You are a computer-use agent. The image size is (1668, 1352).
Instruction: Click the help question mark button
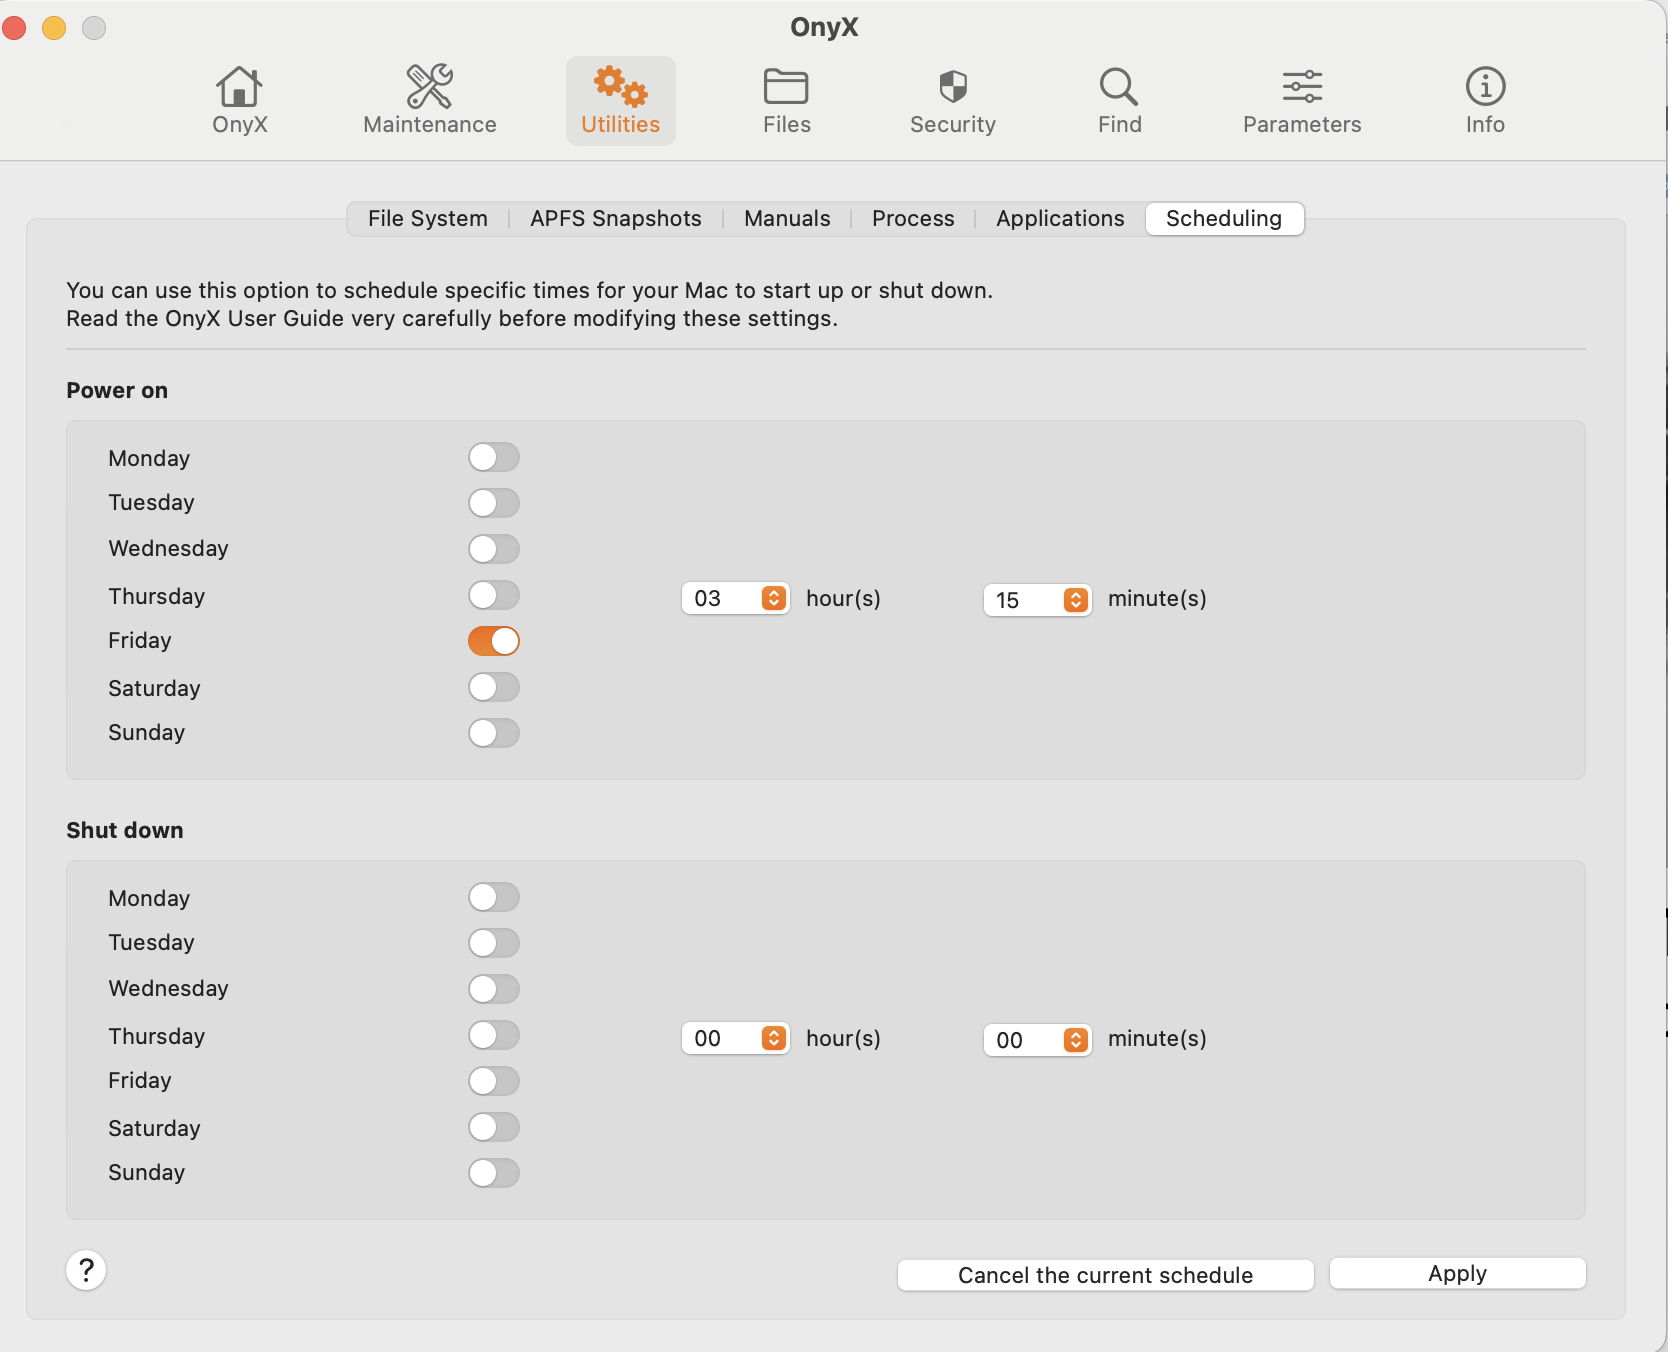[86, 1271]
